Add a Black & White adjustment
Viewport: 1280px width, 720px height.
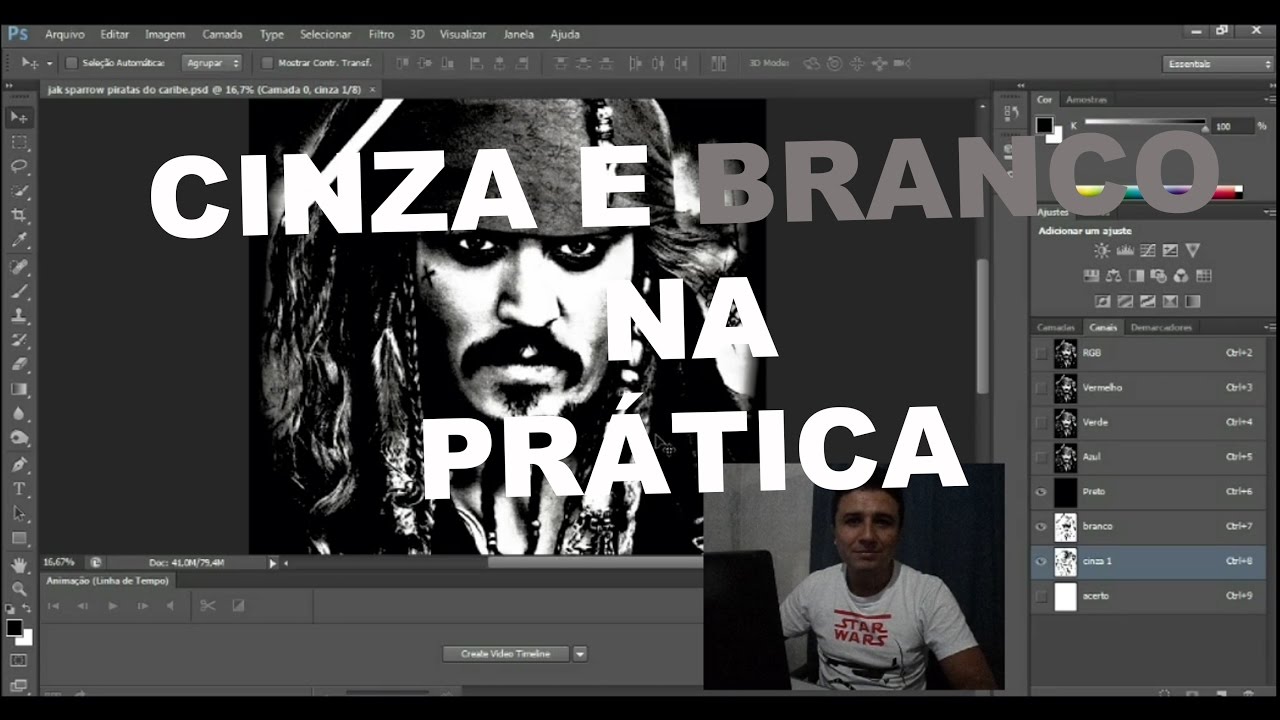1136,276
